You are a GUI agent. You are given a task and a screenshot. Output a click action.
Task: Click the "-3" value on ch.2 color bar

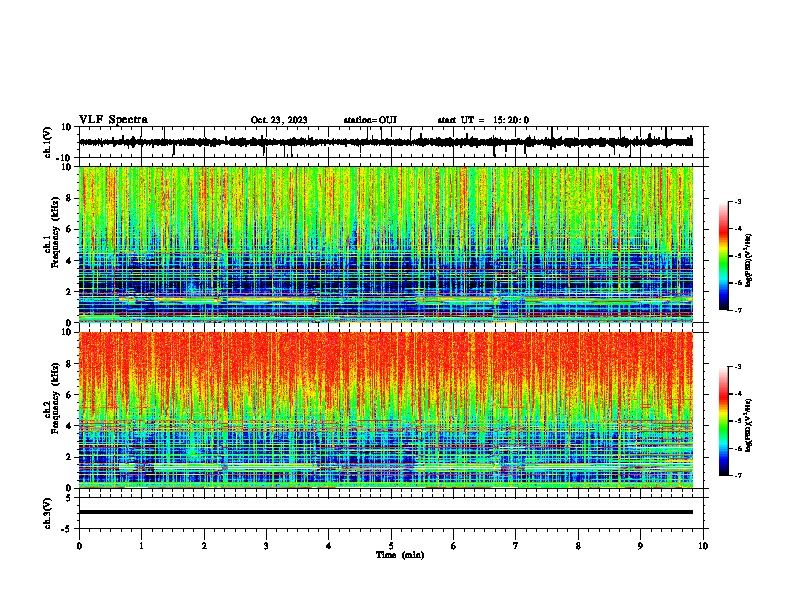pyautogui.click(x=737, y=367)
